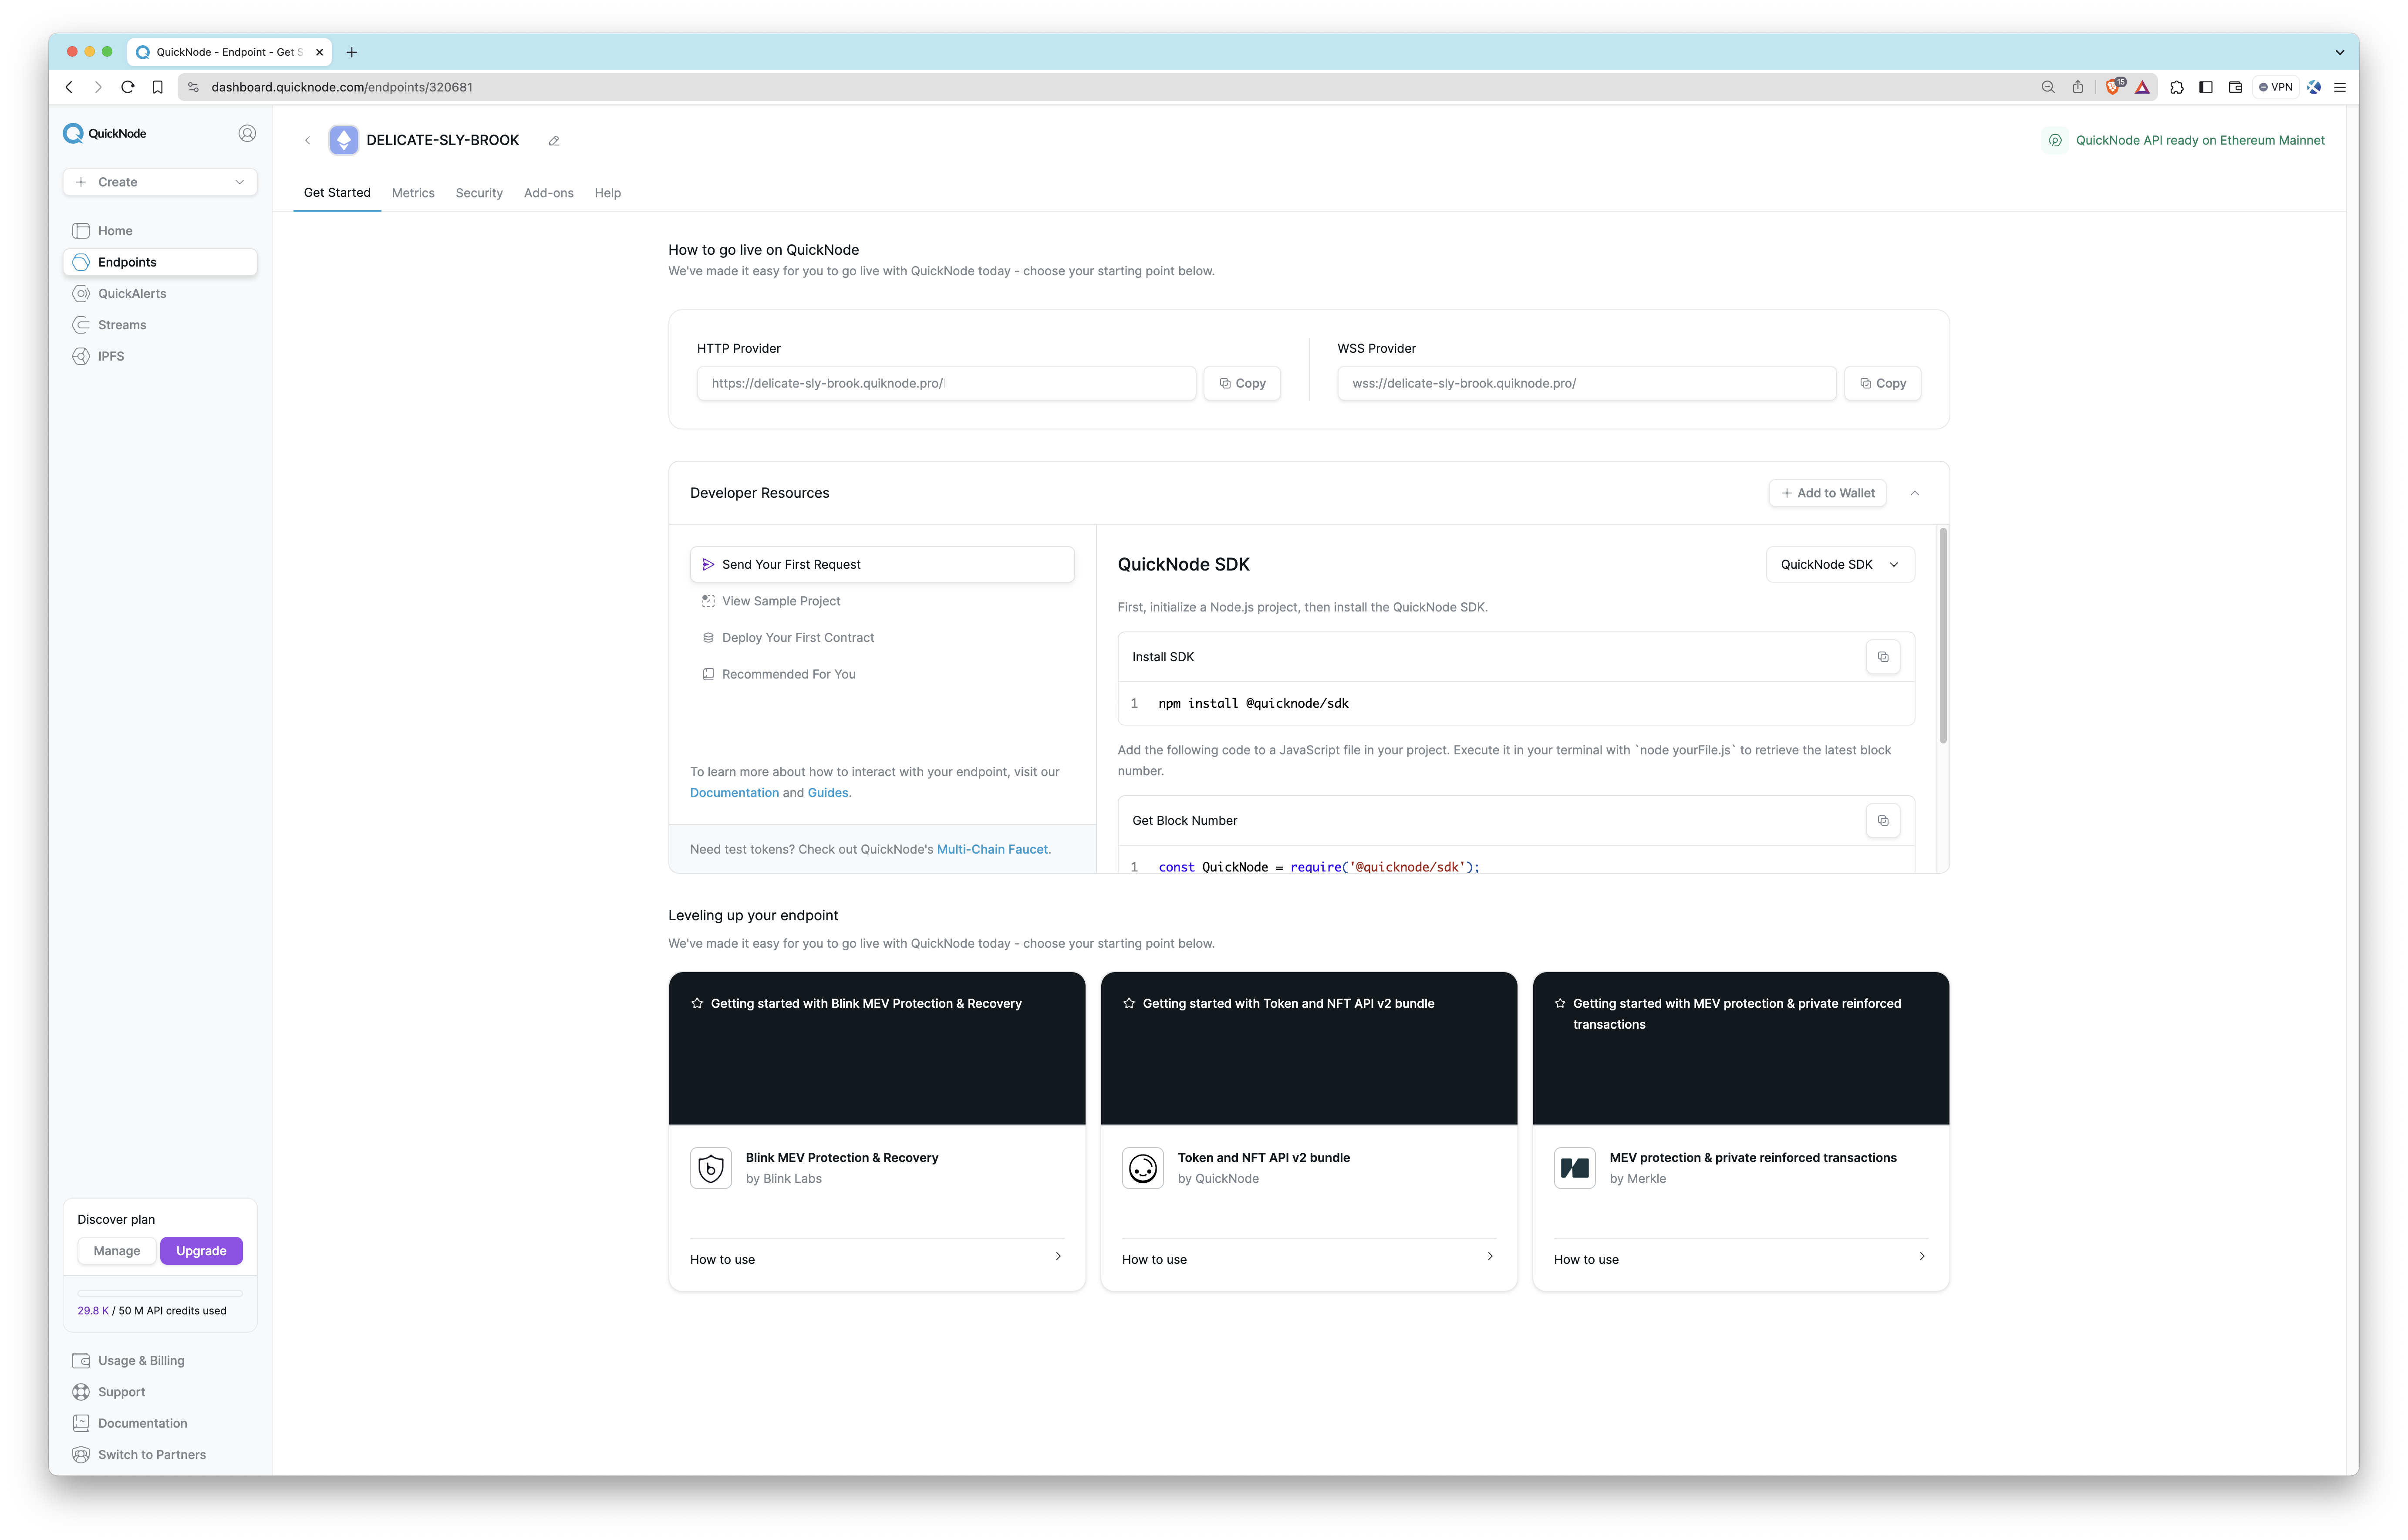Image resolution: width=2408 pixels, height=1540 pixels.
Task: Open browser tab list chevron
Action: point(2339,52)
